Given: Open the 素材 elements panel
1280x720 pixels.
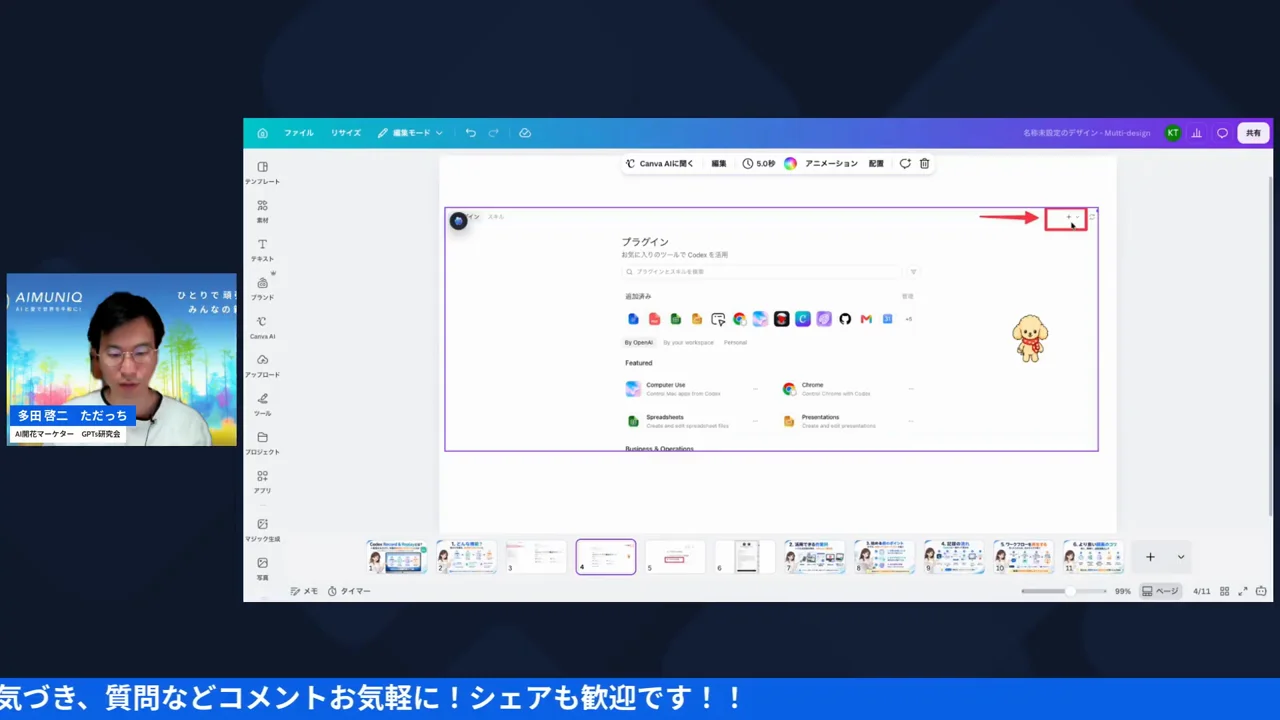Looking at the screenshot, I should 262,211.
